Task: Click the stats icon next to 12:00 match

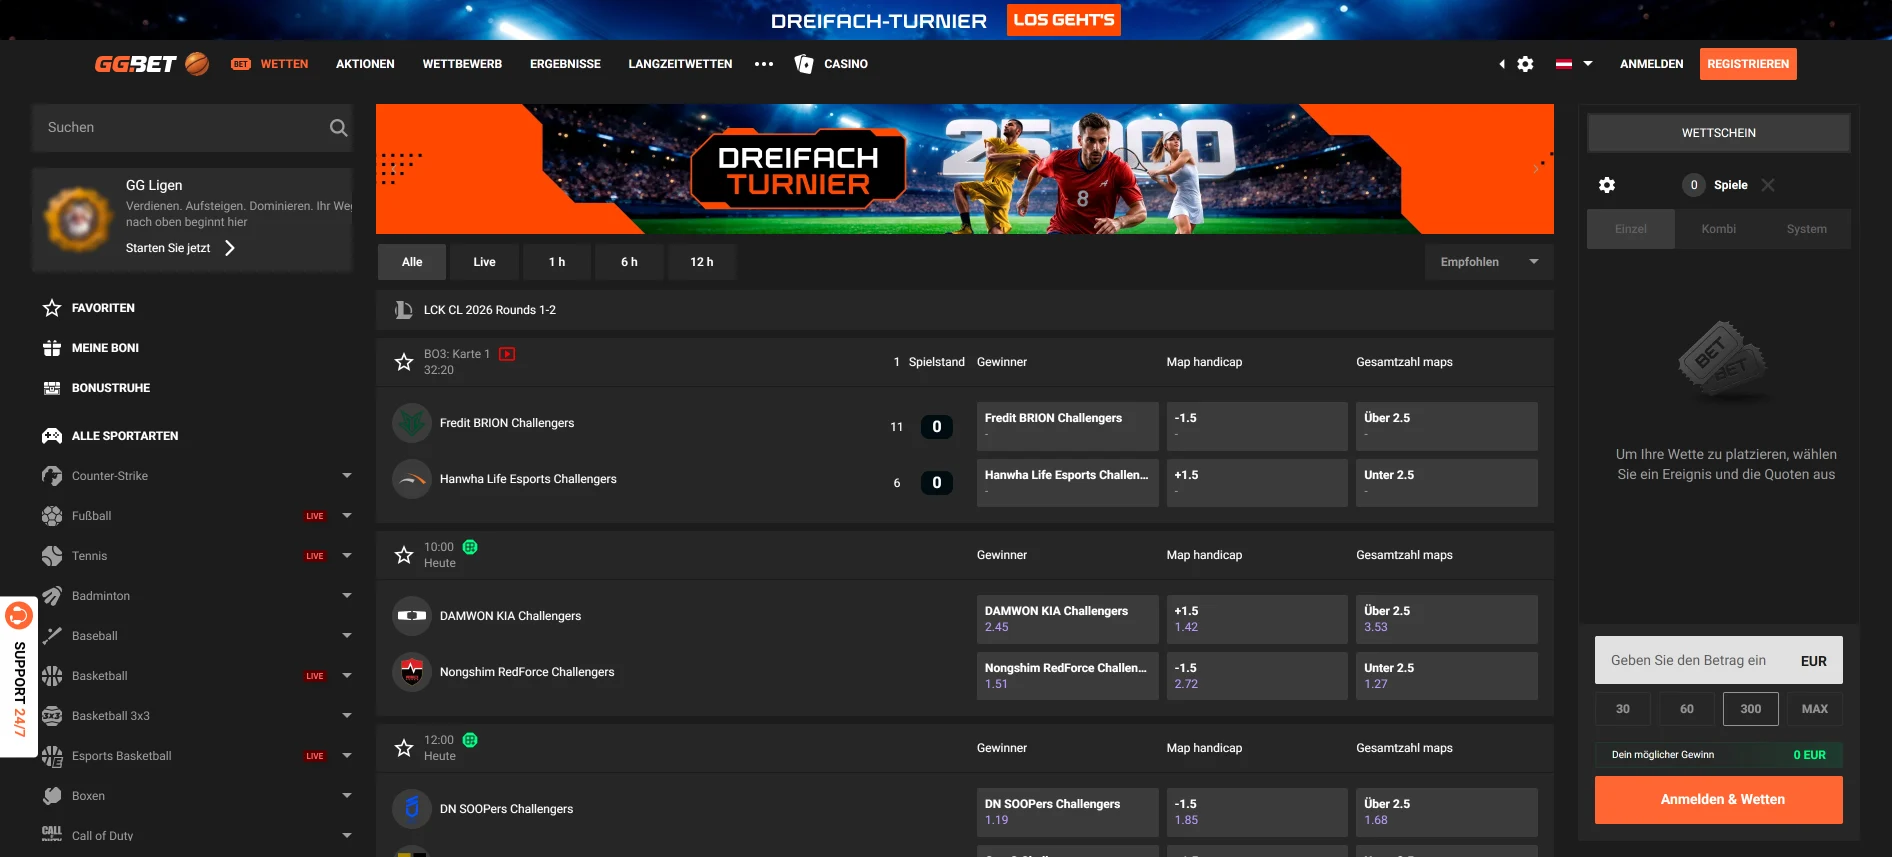Action: click(x=470, y=740)
